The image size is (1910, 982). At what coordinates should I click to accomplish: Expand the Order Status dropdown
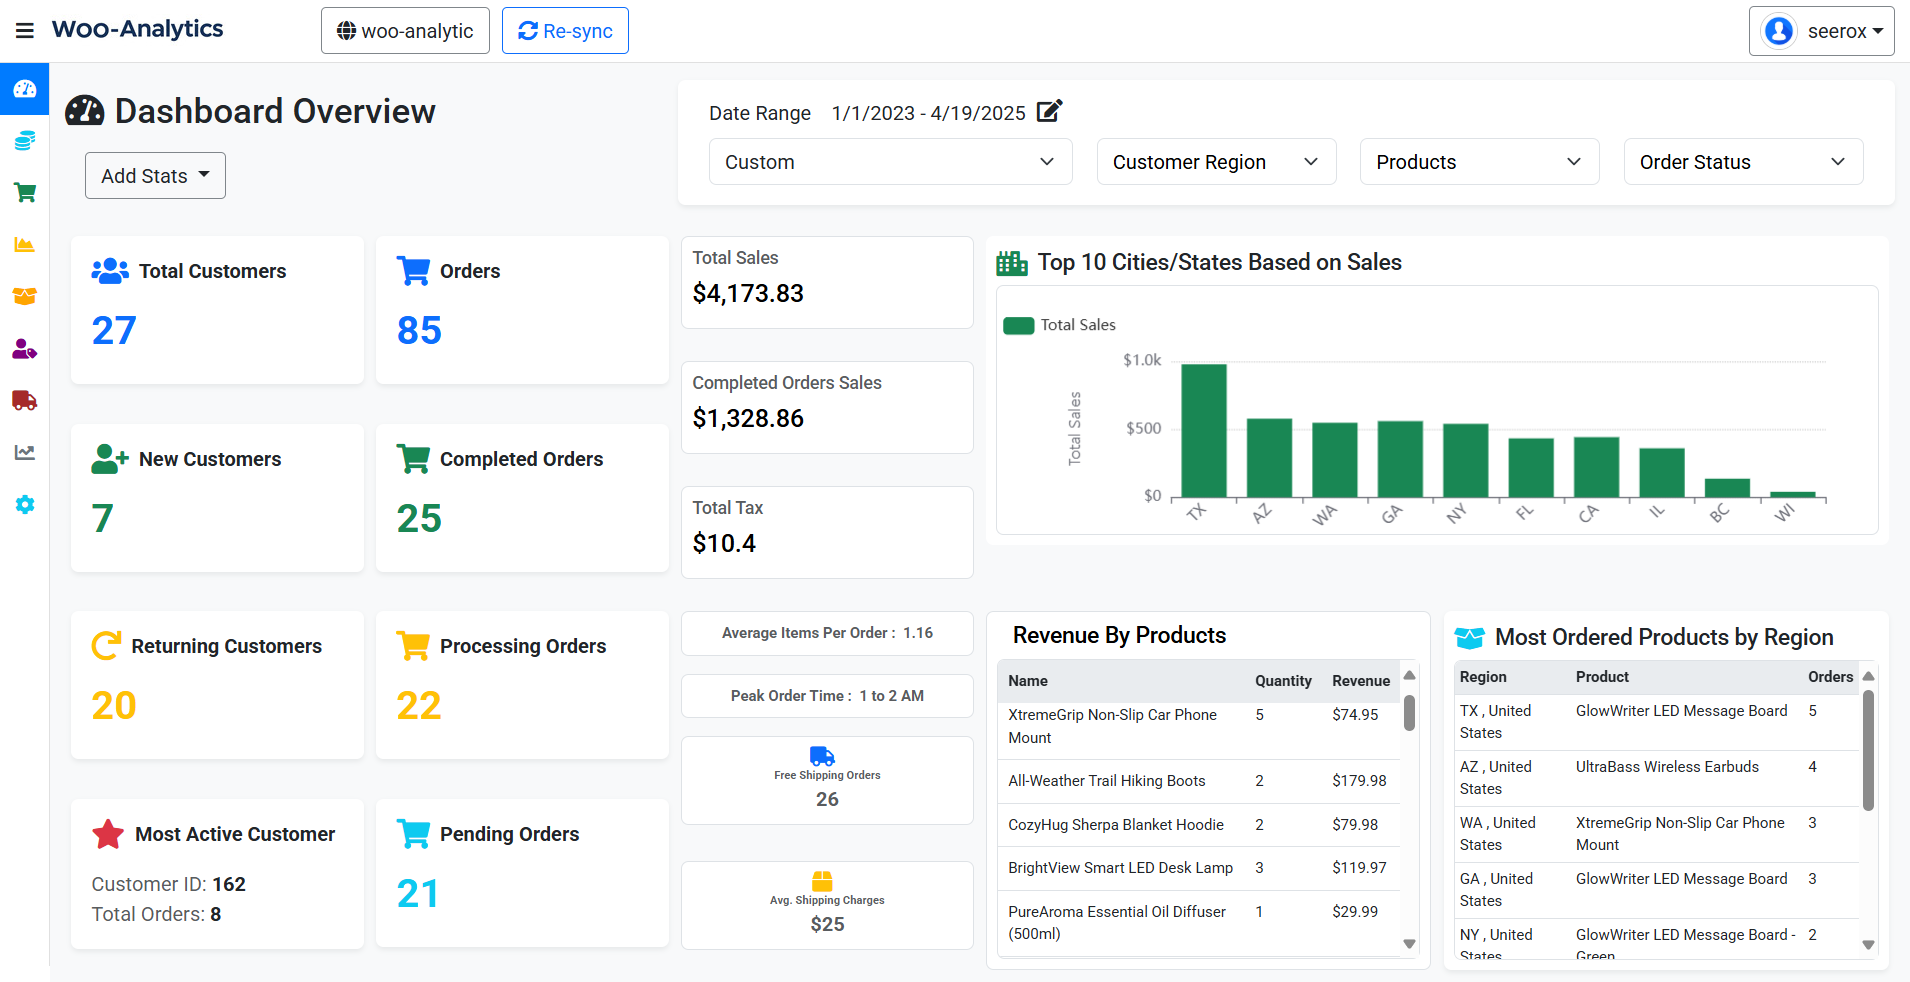tap(1741, 161)
